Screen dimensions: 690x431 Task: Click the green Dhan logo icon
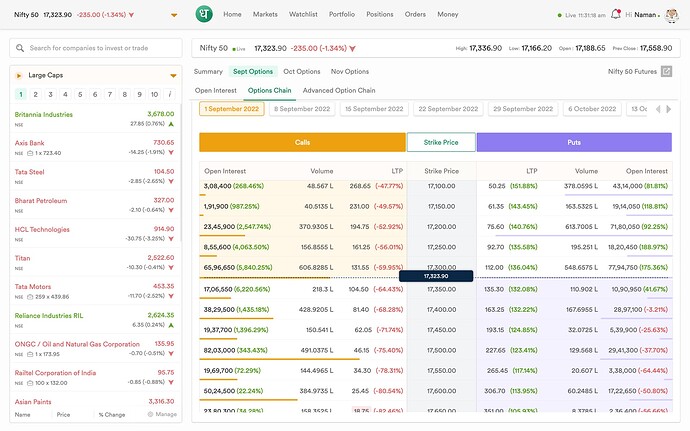tap(204, 14)
